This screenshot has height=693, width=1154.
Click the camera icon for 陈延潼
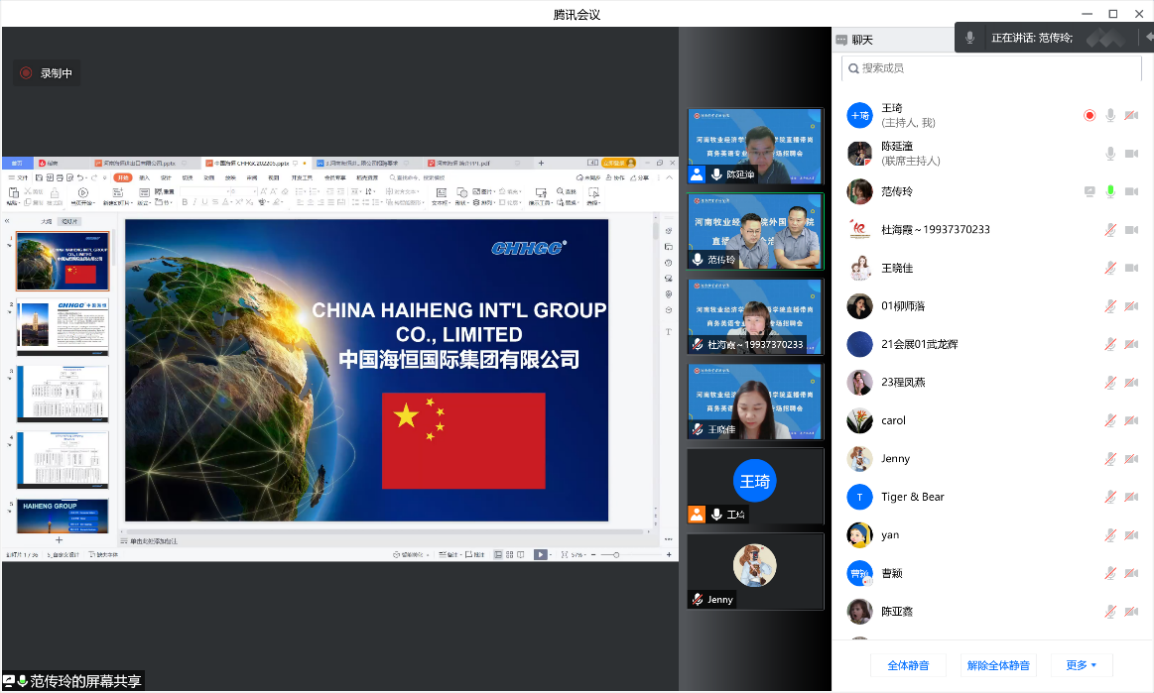[x=1131, y=154]
